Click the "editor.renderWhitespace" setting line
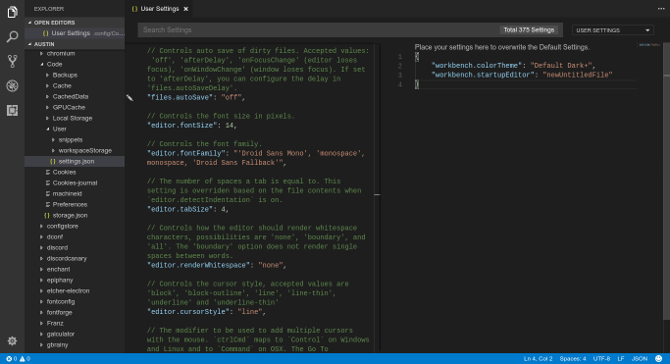The width and height of the screenshot is (670, 364). coord(216,265)
